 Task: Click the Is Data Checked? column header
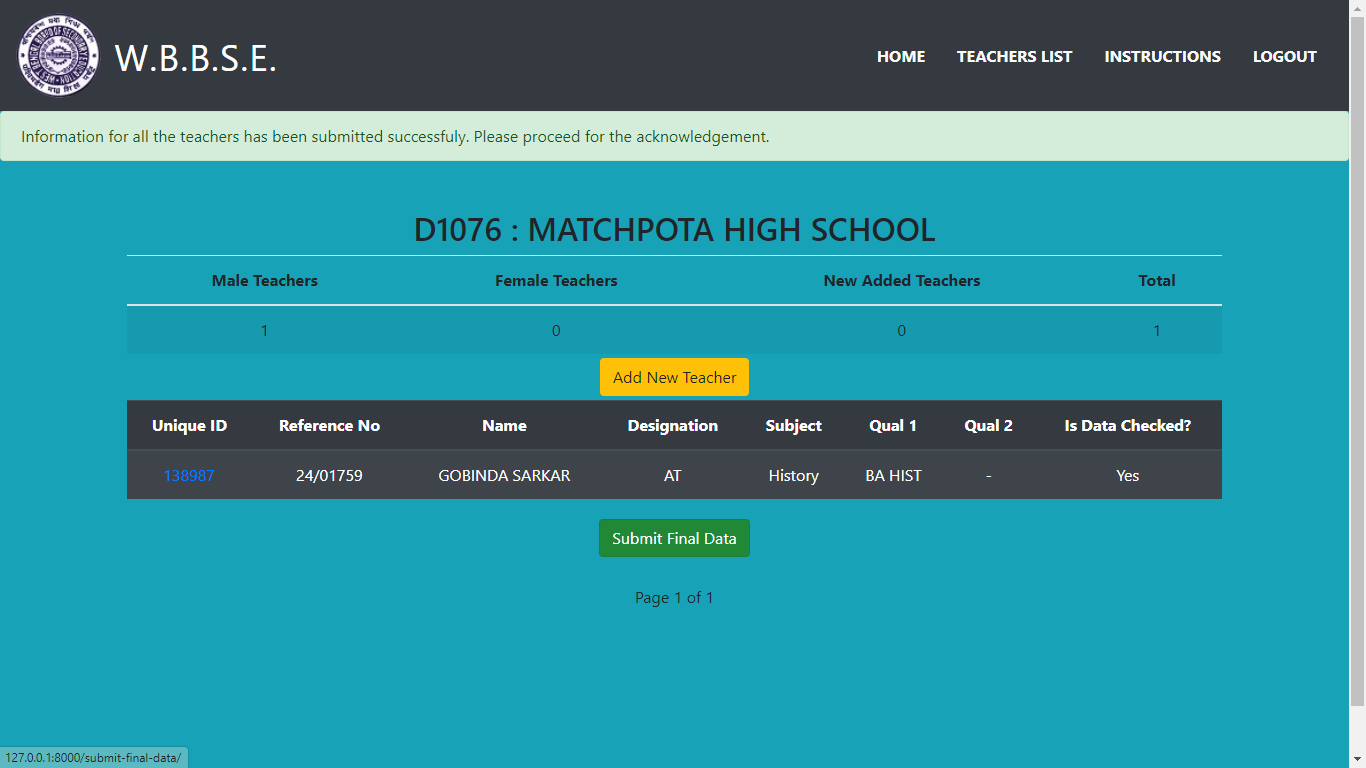(1127, 426)
